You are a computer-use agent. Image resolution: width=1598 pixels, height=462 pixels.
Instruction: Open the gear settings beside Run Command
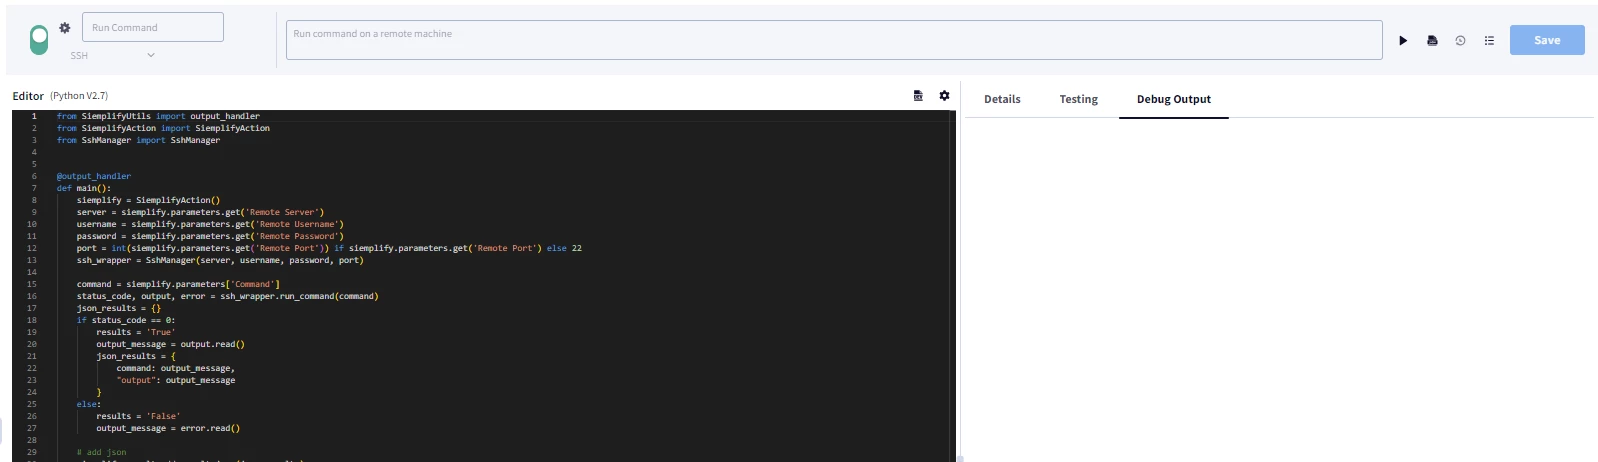click(65, 28)
